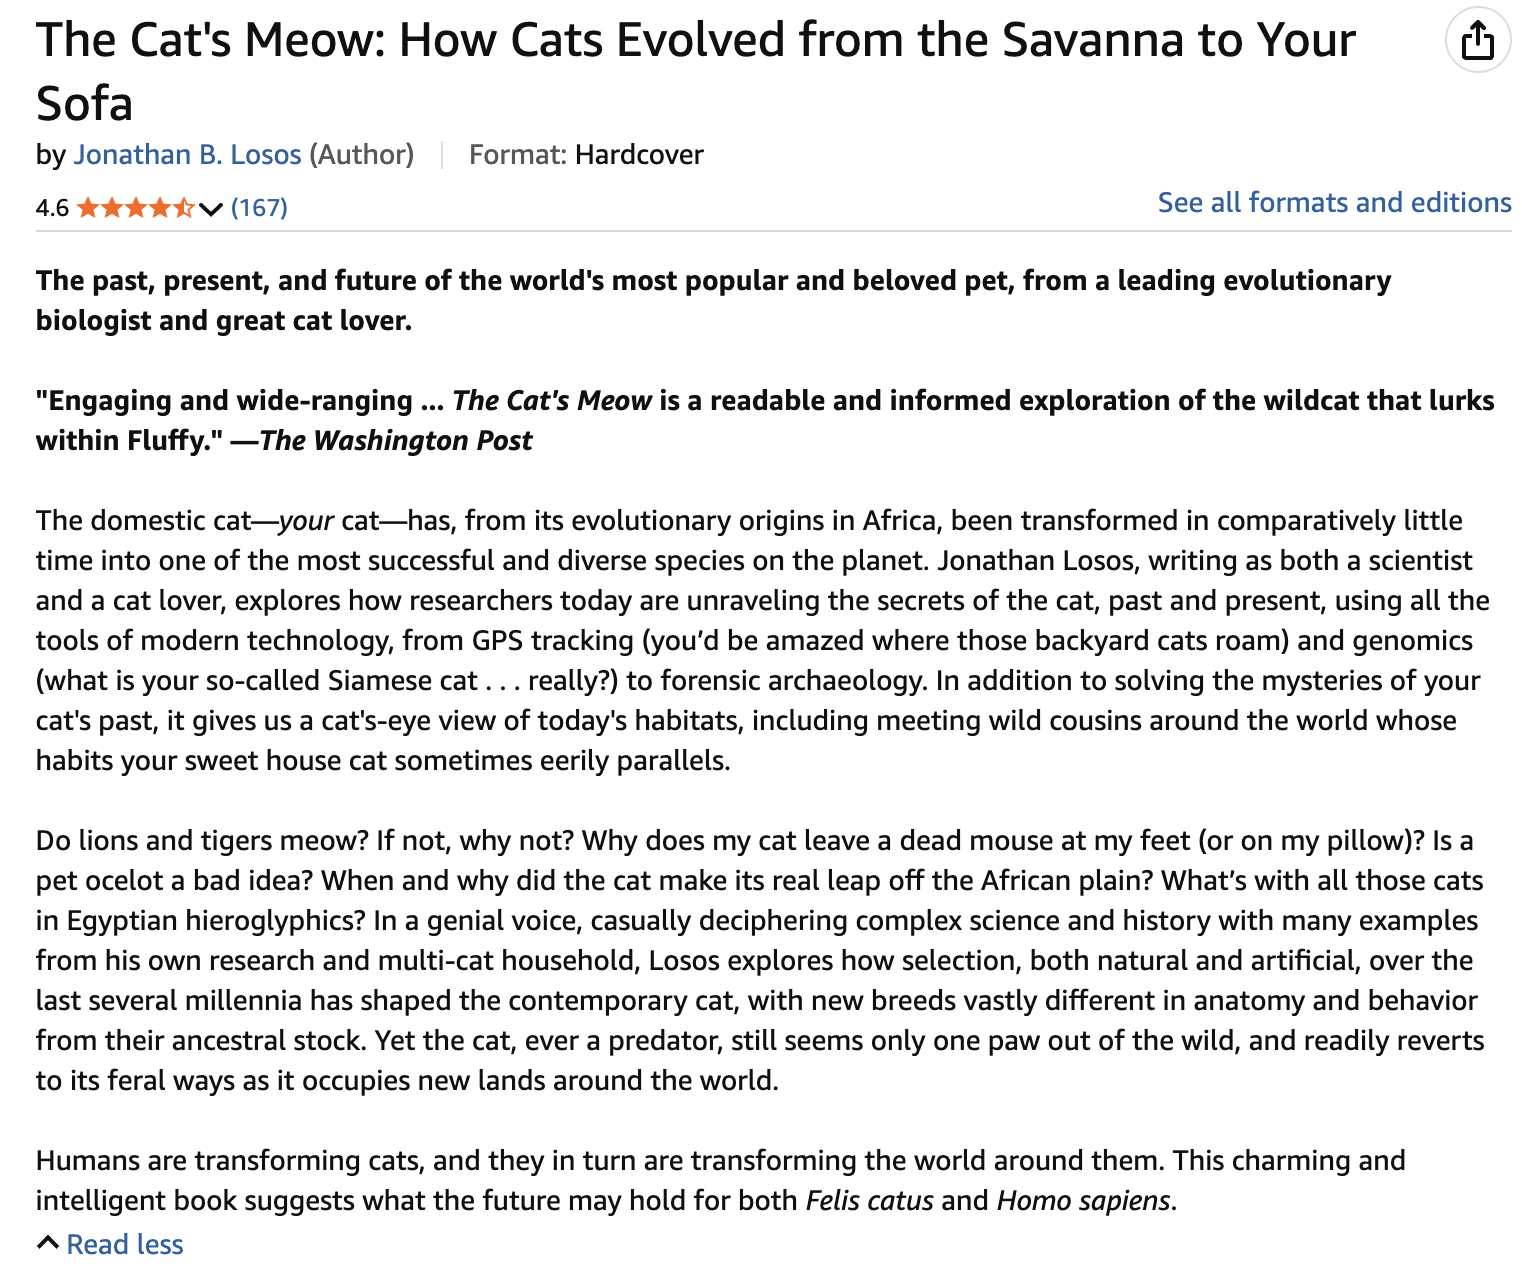
Task: Click italic The Cat's Meow in quote
Action: point(552,401)
